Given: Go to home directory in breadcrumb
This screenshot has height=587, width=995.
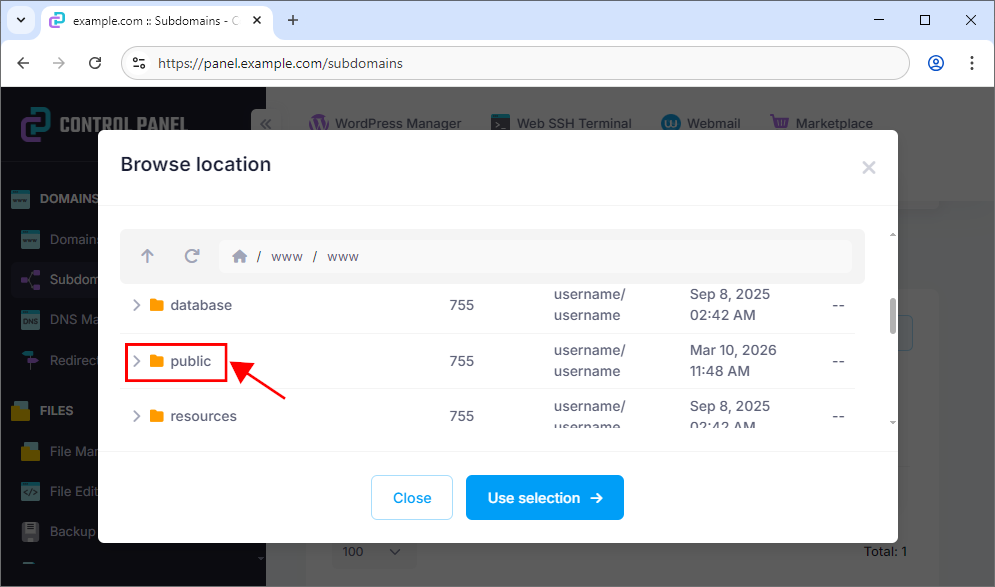Looking at the screenshot, I should pyautogui.click(x=239, y=256).
